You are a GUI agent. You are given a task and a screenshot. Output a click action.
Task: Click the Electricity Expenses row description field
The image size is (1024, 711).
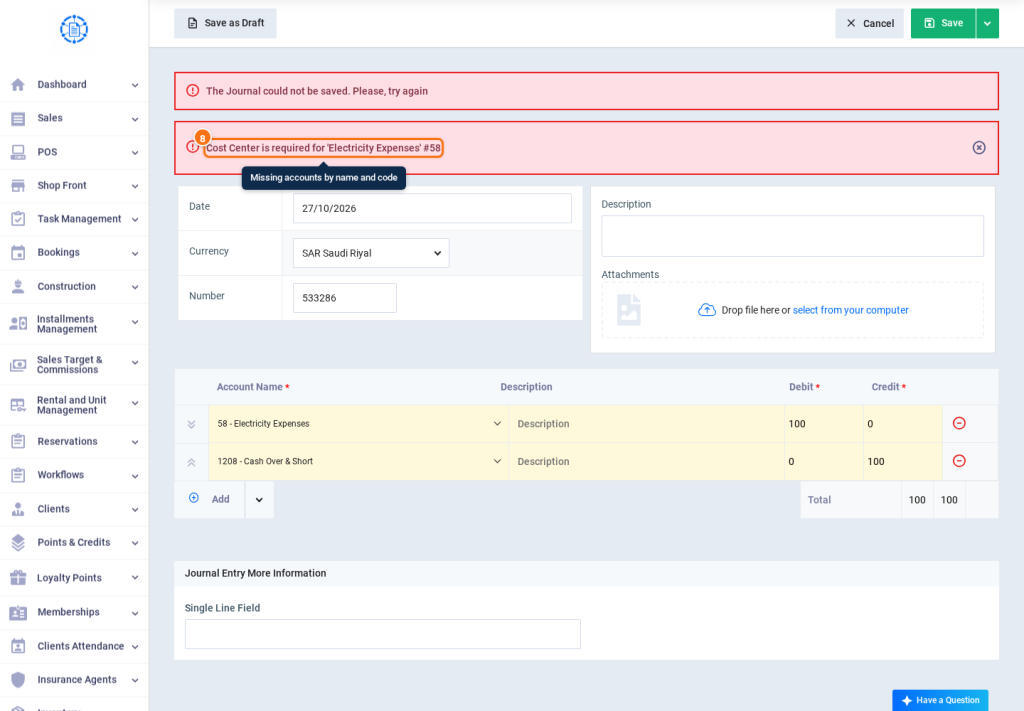coord(647,424)
